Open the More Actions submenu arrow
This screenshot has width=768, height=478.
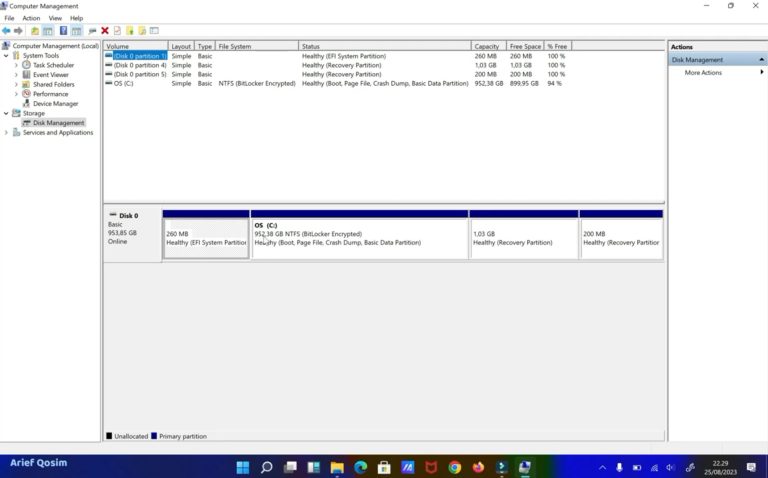click(762, 72)
